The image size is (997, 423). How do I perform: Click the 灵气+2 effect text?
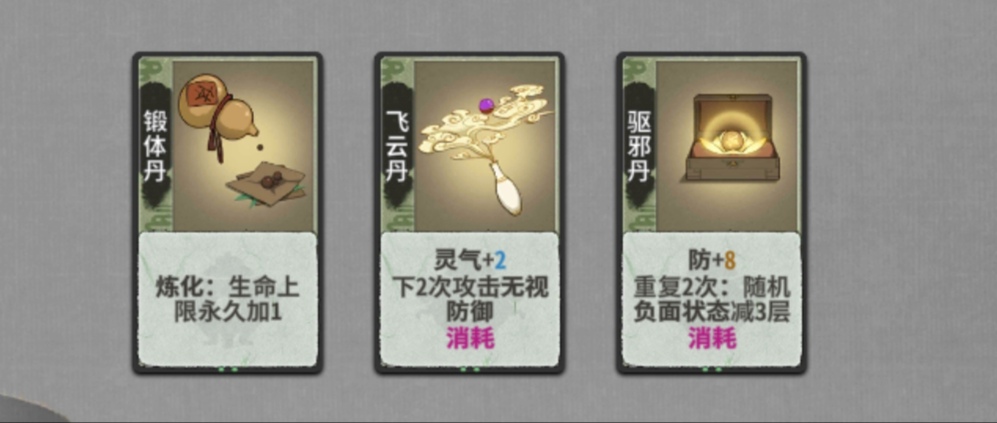coord(470,260)
